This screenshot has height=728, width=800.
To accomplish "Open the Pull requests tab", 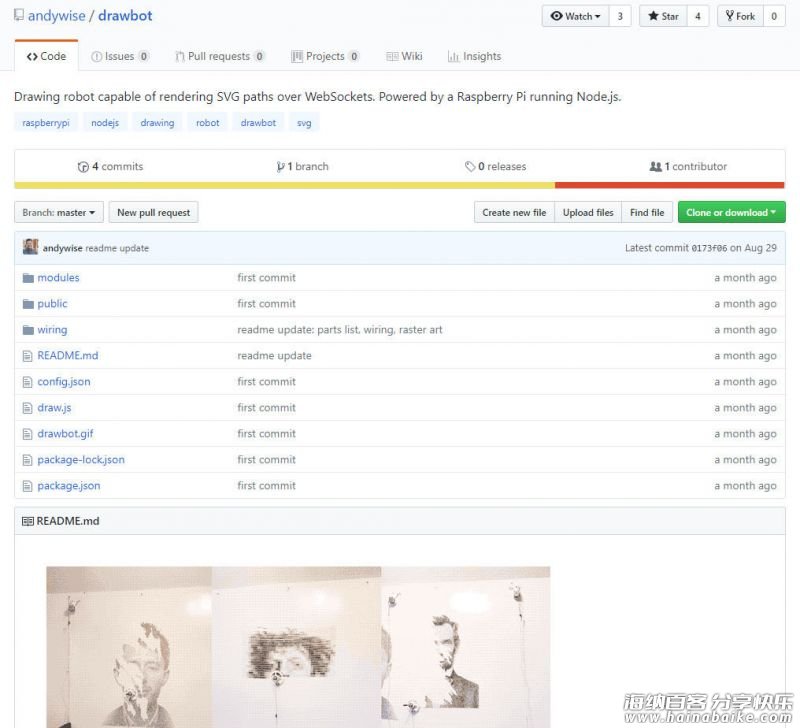I will pos(220,56).
